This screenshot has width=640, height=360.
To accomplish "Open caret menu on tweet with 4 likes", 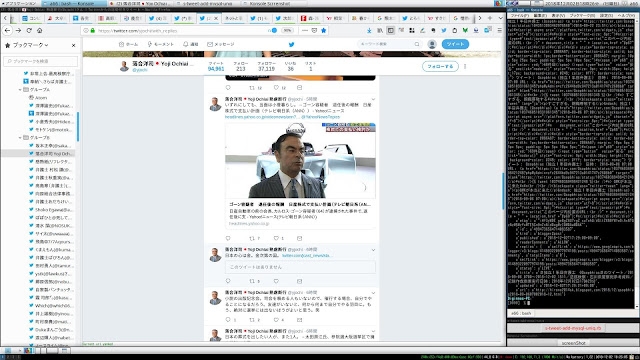I will [373, 293].
